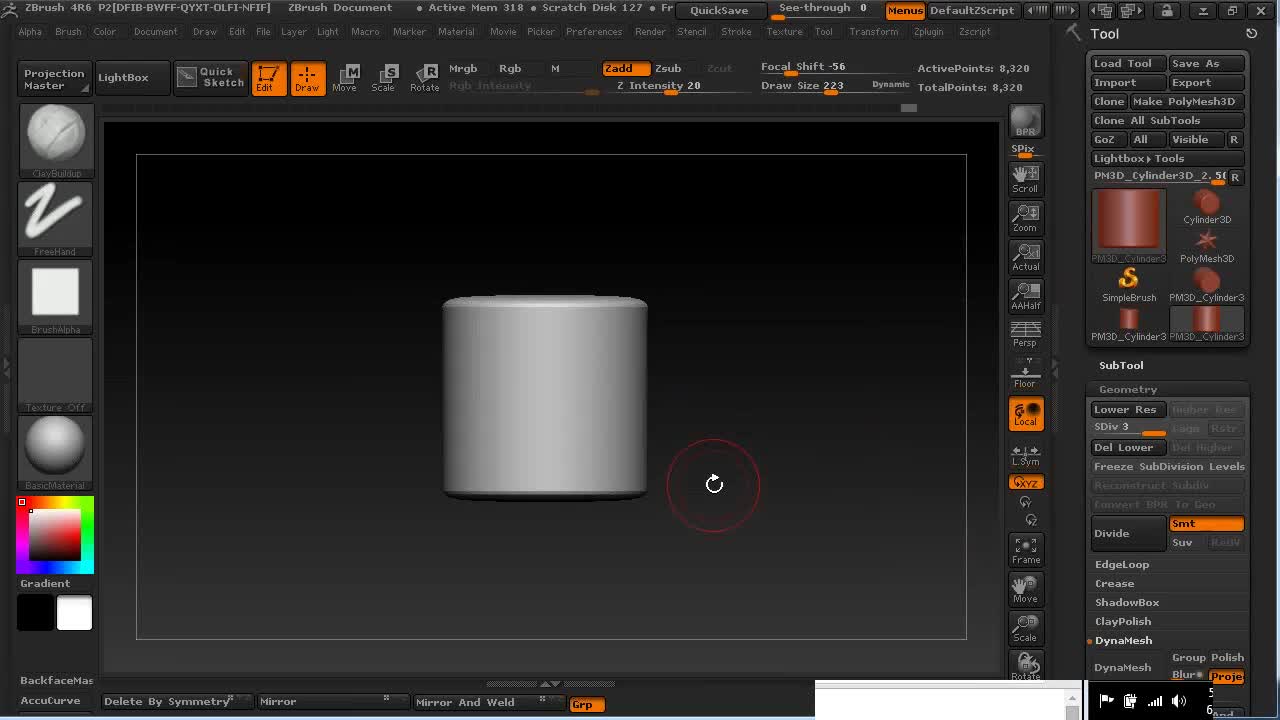Select the Scale transform button in top shelf

pos(383,78)
